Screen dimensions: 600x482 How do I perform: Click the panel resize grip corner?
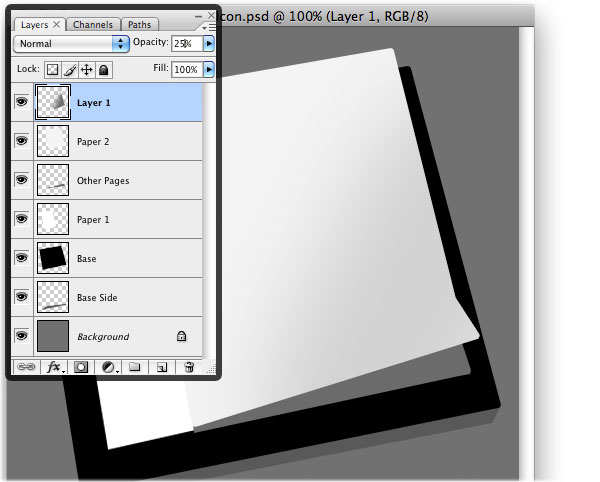pyautogui.click(x=211, y=369)
